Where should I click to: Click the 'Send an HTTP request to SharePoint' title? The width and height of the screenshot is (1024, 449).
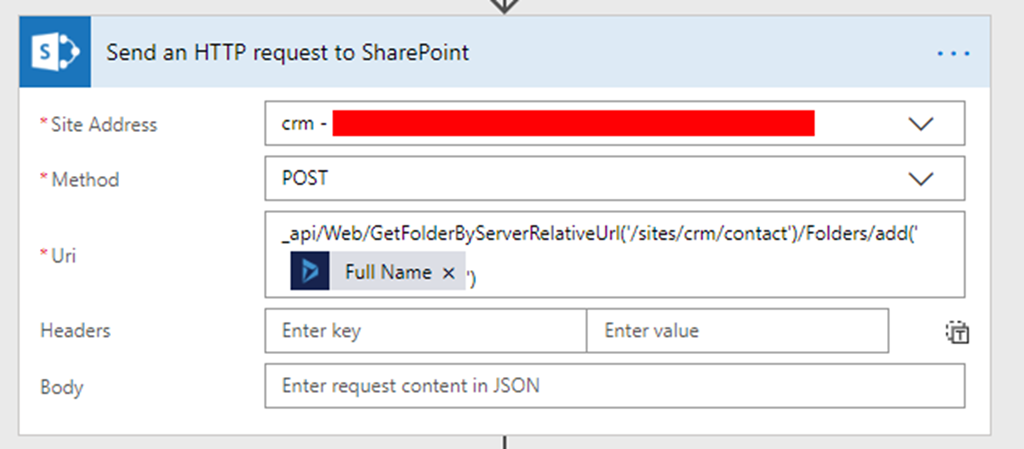pyautogui.click(x=288, y=53)
